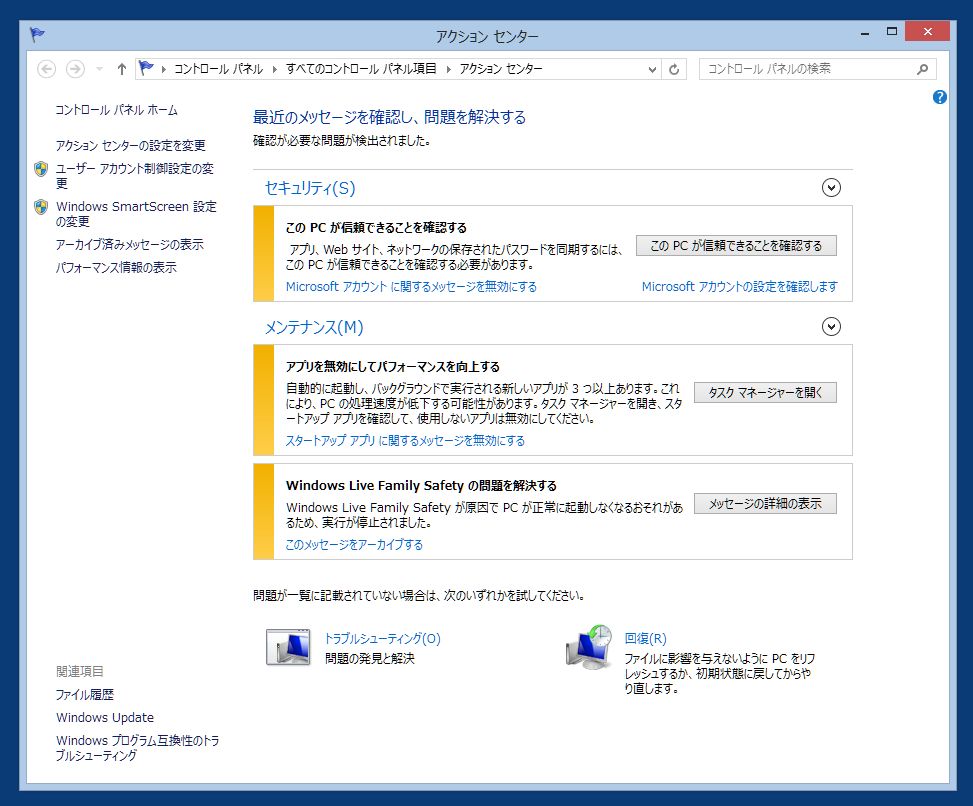
Task: Click the troubleshooting computer icon
Action: [288, 647]
